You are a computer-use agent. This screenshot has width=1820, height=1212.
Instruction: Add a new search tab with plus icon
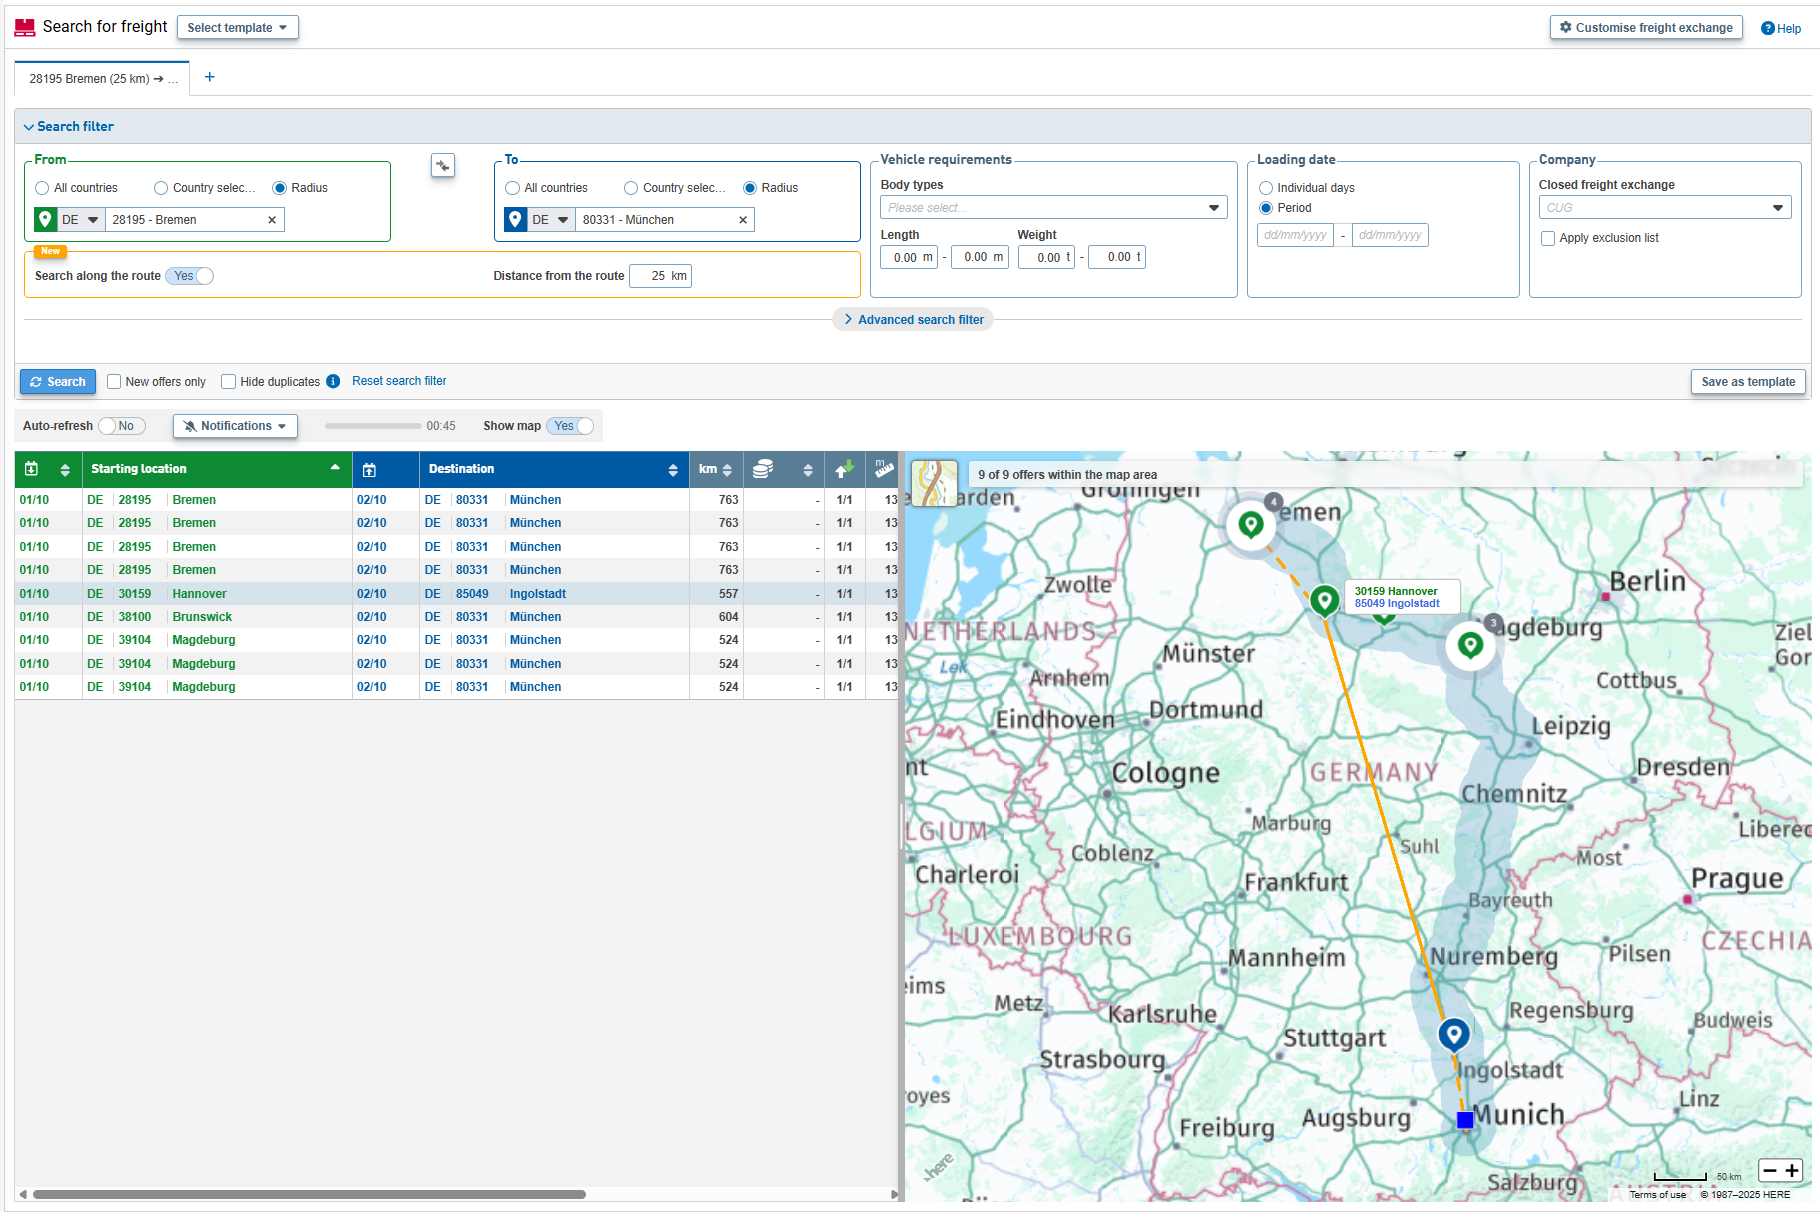click(x=210, y=77)
